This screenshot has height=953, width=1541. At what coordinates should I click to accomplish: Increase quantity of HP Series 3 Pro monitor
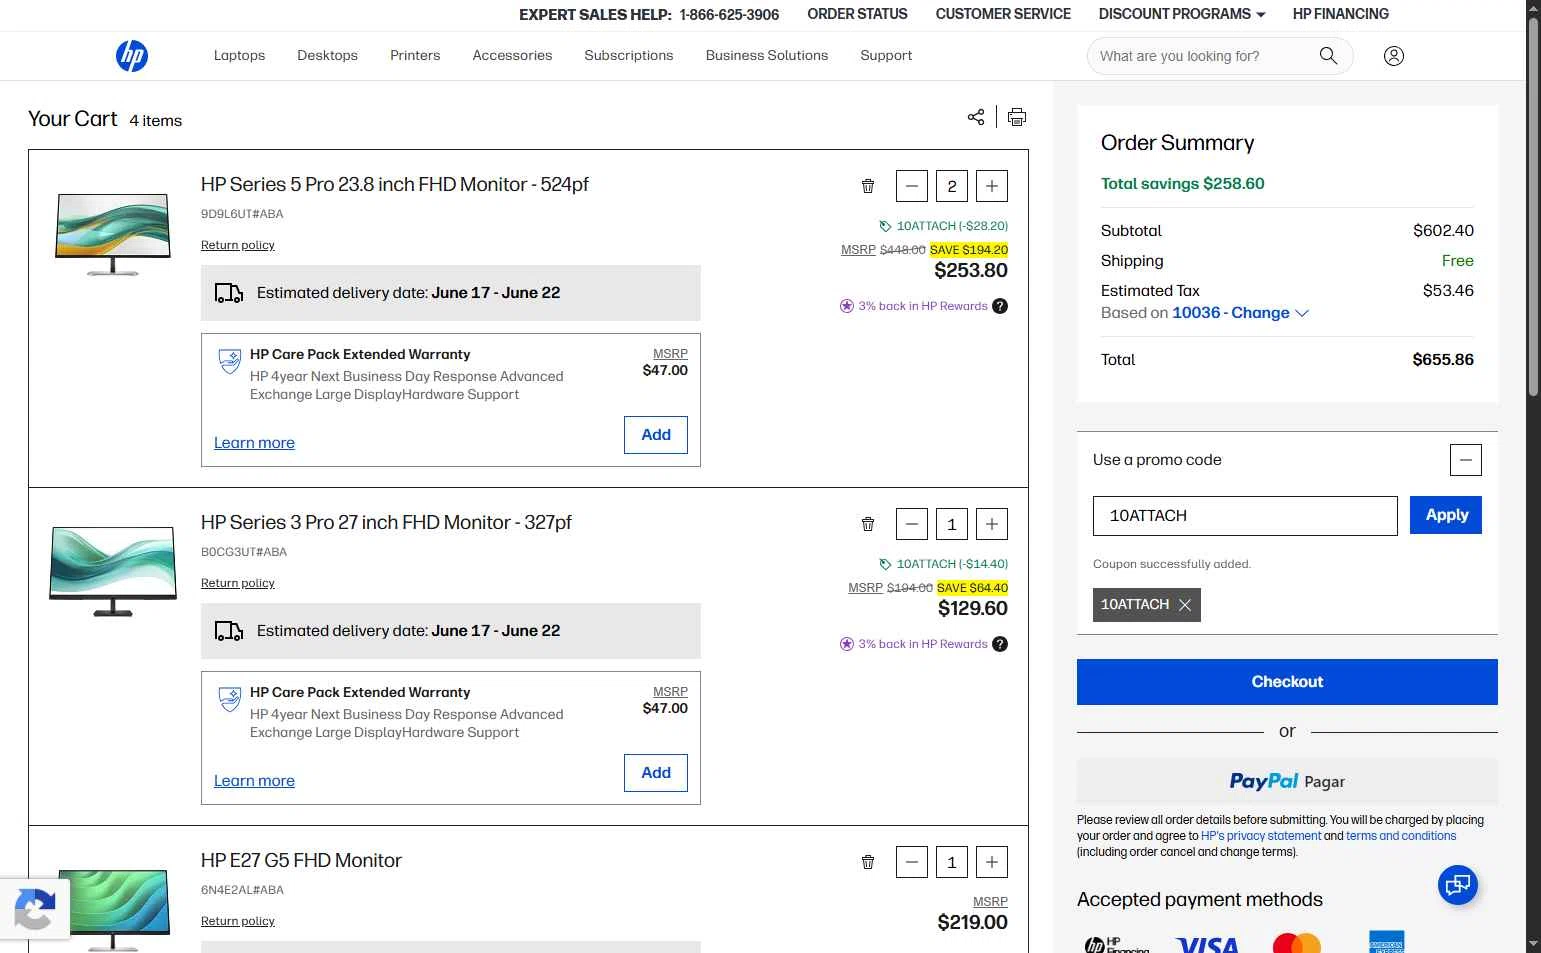[992, 524]
